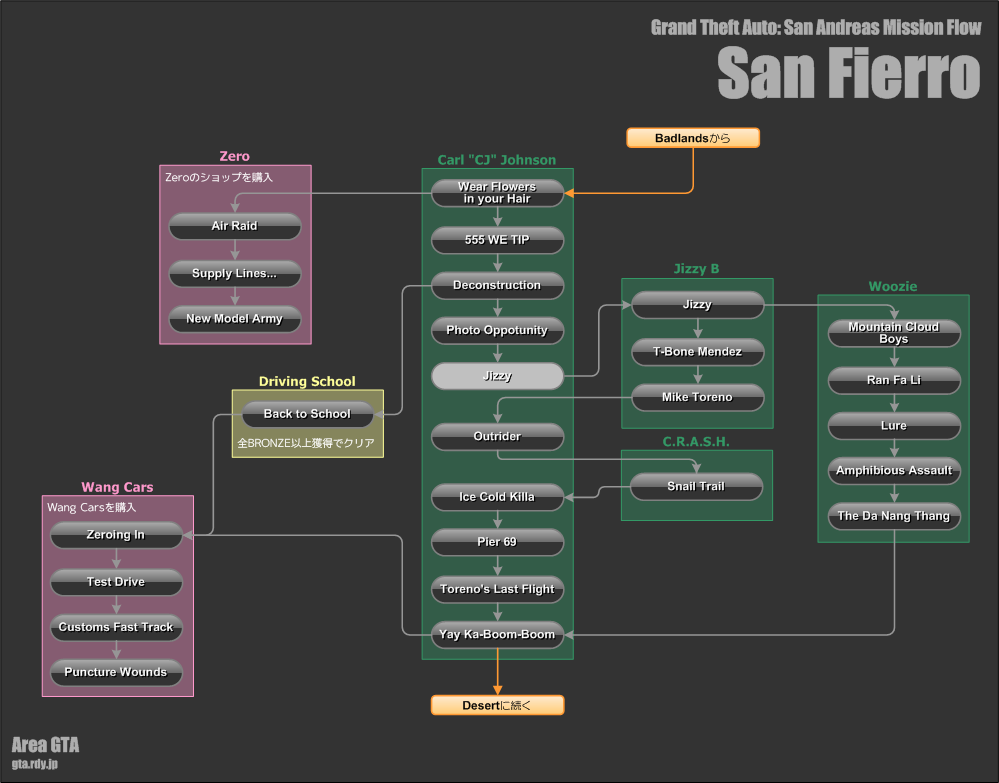
Task: Click the Pier 69 mission node
Action: (497, 542)
